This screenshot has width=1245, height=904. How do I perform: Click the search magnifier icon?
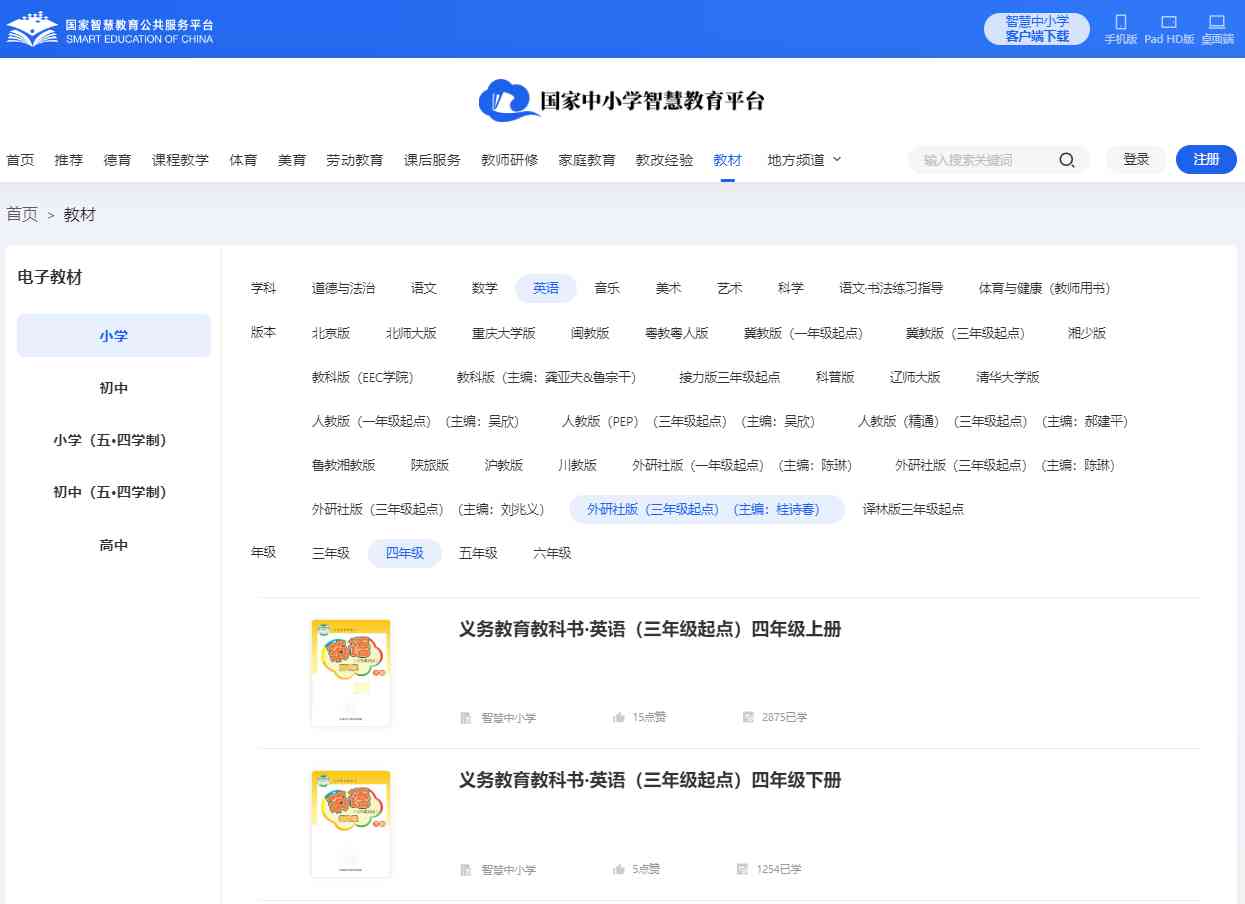click(1067, 160)
